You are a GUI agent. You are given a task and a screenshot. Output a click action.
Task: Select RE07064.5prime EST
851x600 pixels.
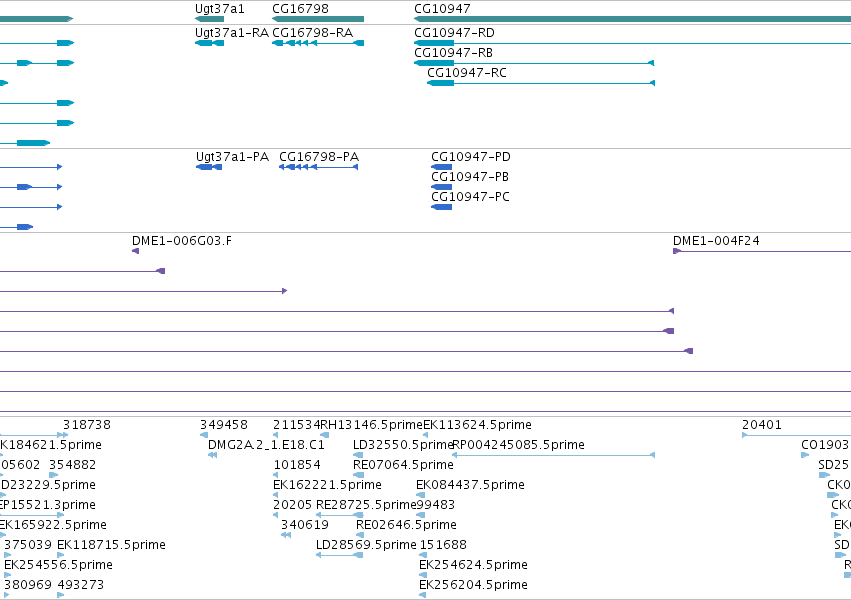point(358,475)
